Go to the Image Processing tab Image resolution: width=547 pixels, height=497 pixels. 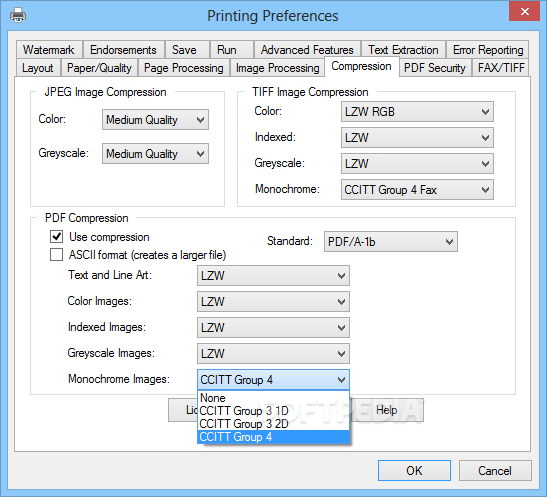tap(277, 68)
